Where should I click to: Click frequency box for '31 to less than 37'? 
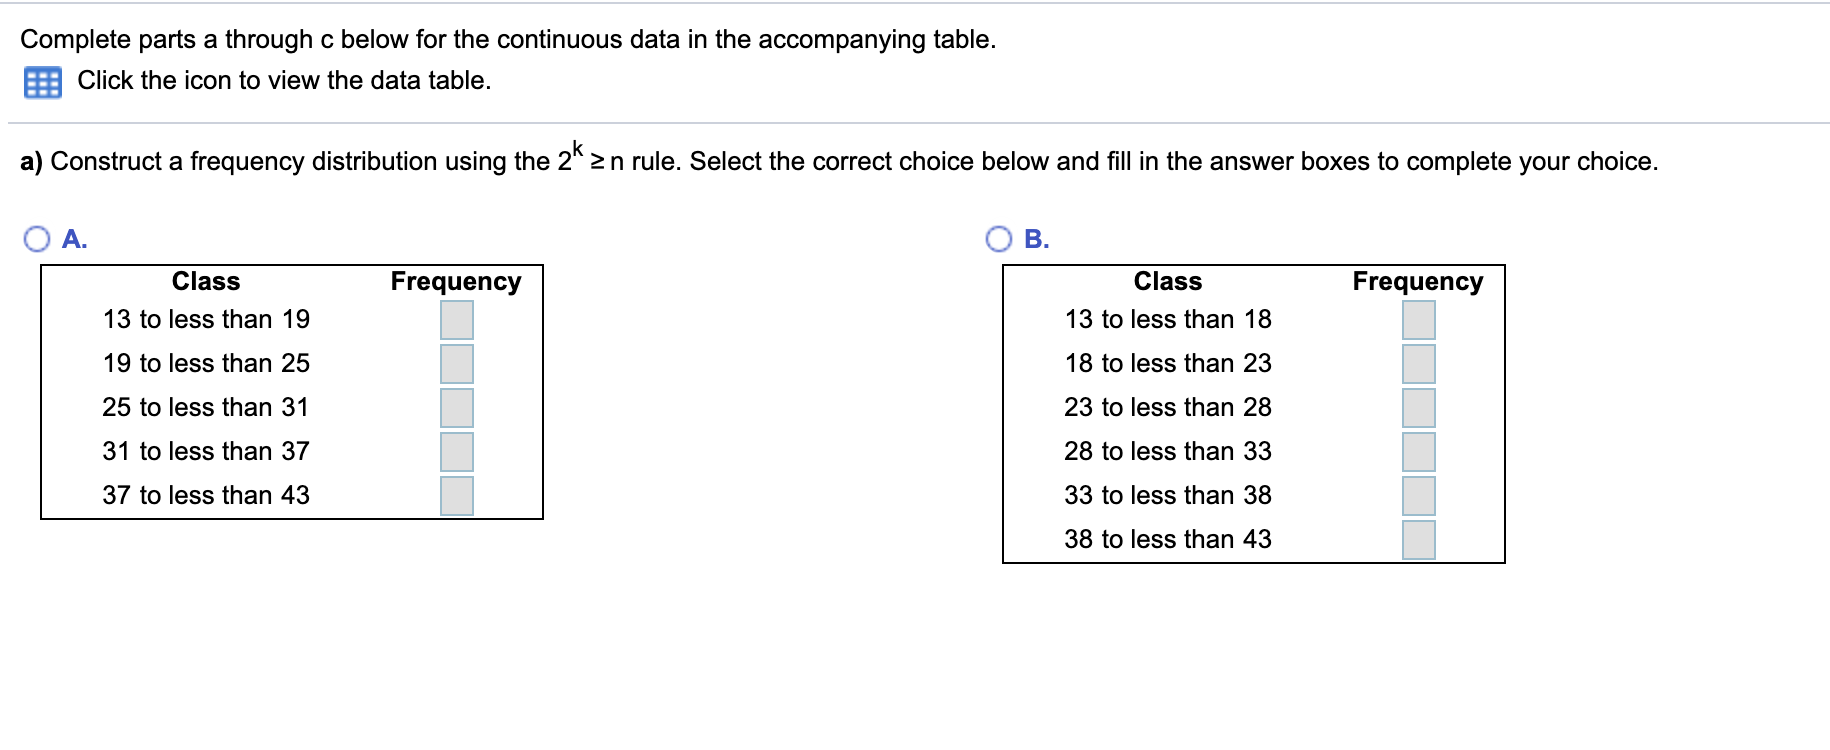pos(456,451)
